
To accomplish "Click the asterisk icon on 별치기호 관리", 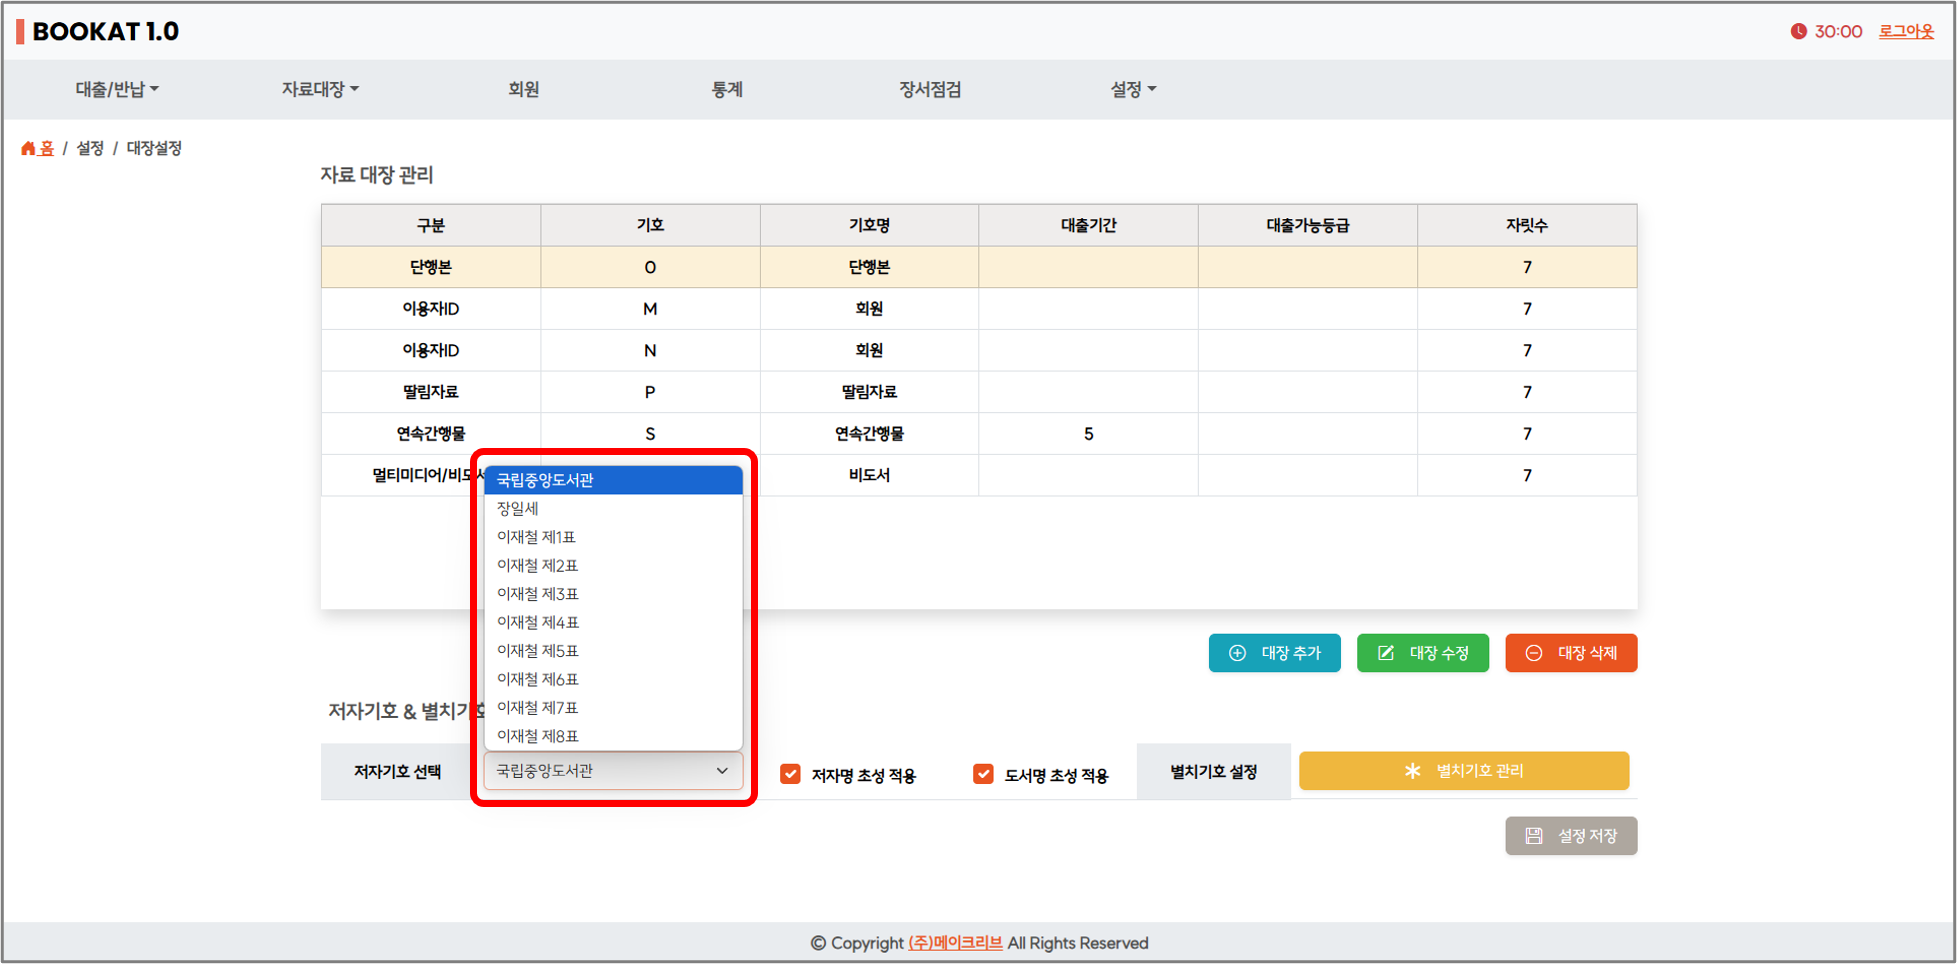I will [1412, 771].
